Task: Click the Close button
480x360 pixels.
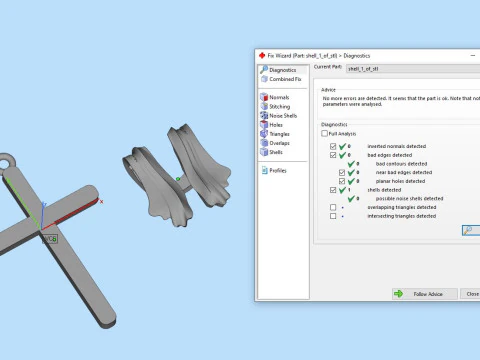Action: click(470, 294)
